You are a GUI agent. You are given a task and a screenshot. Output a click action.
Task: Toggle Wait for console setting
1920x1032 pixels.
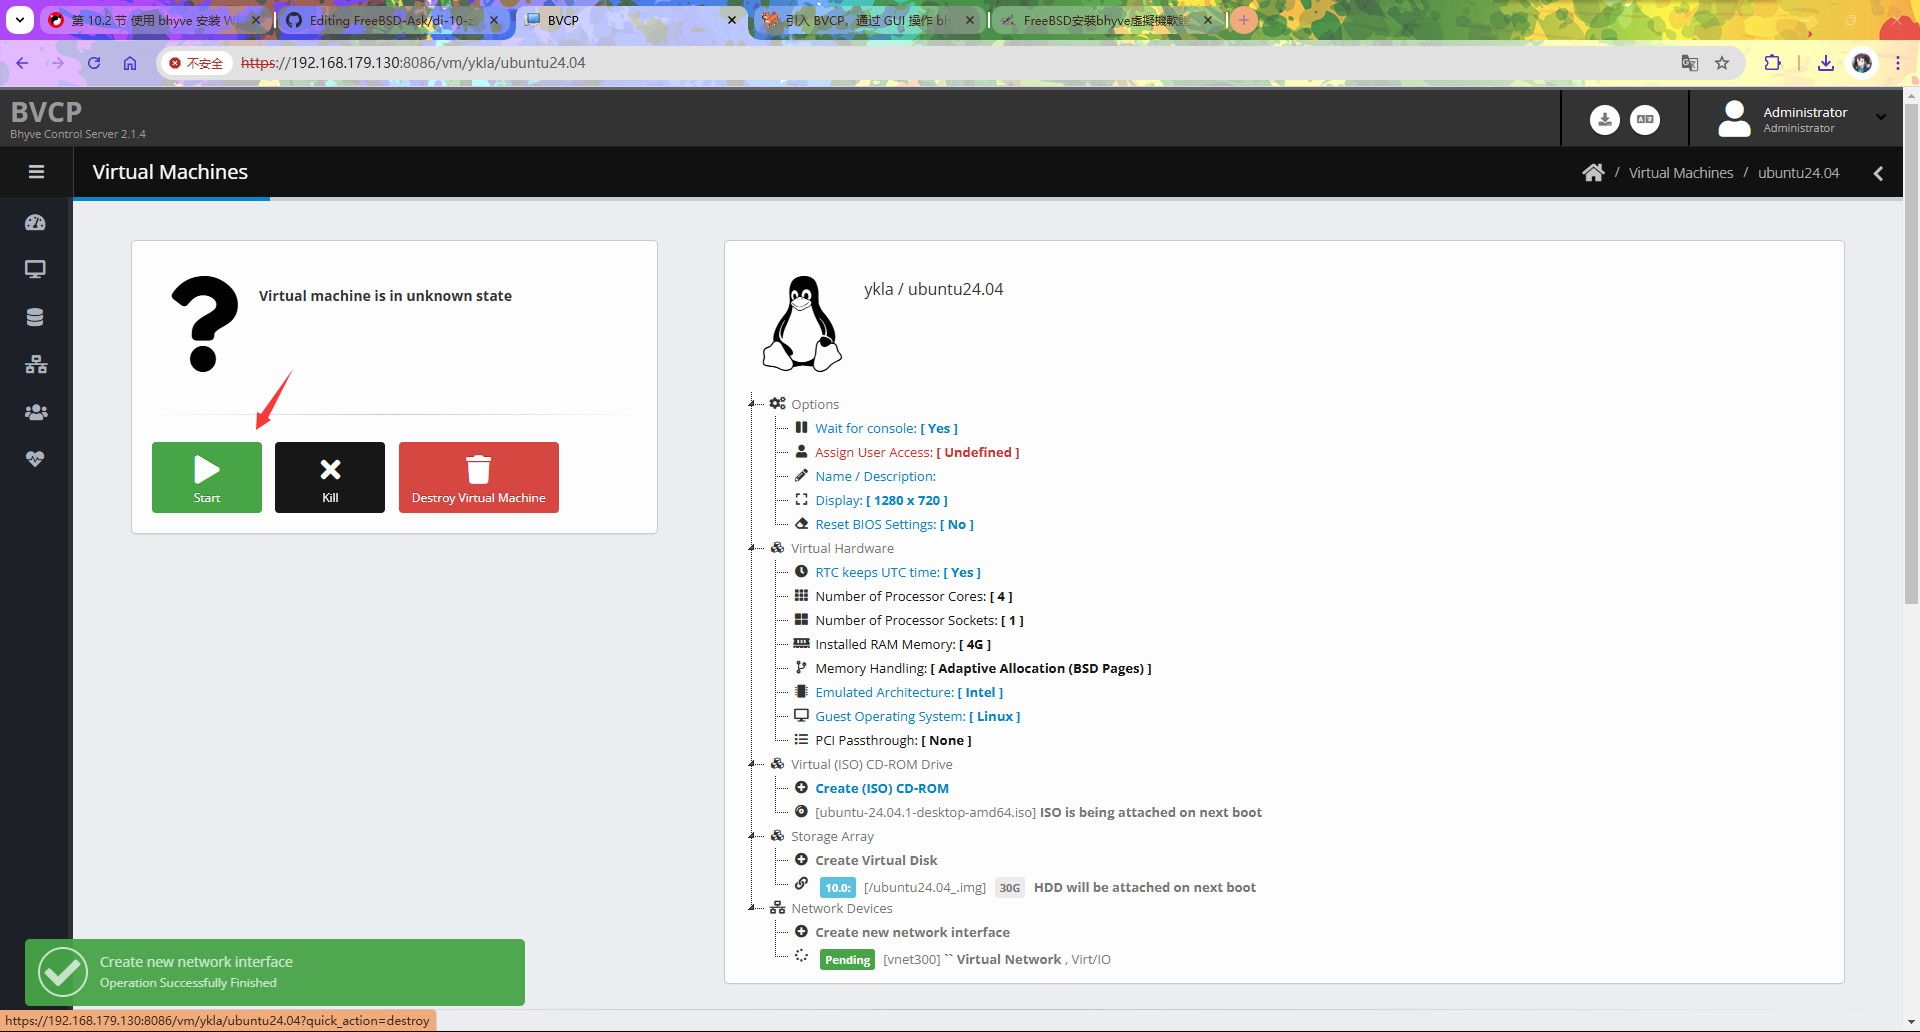[886, 428]
